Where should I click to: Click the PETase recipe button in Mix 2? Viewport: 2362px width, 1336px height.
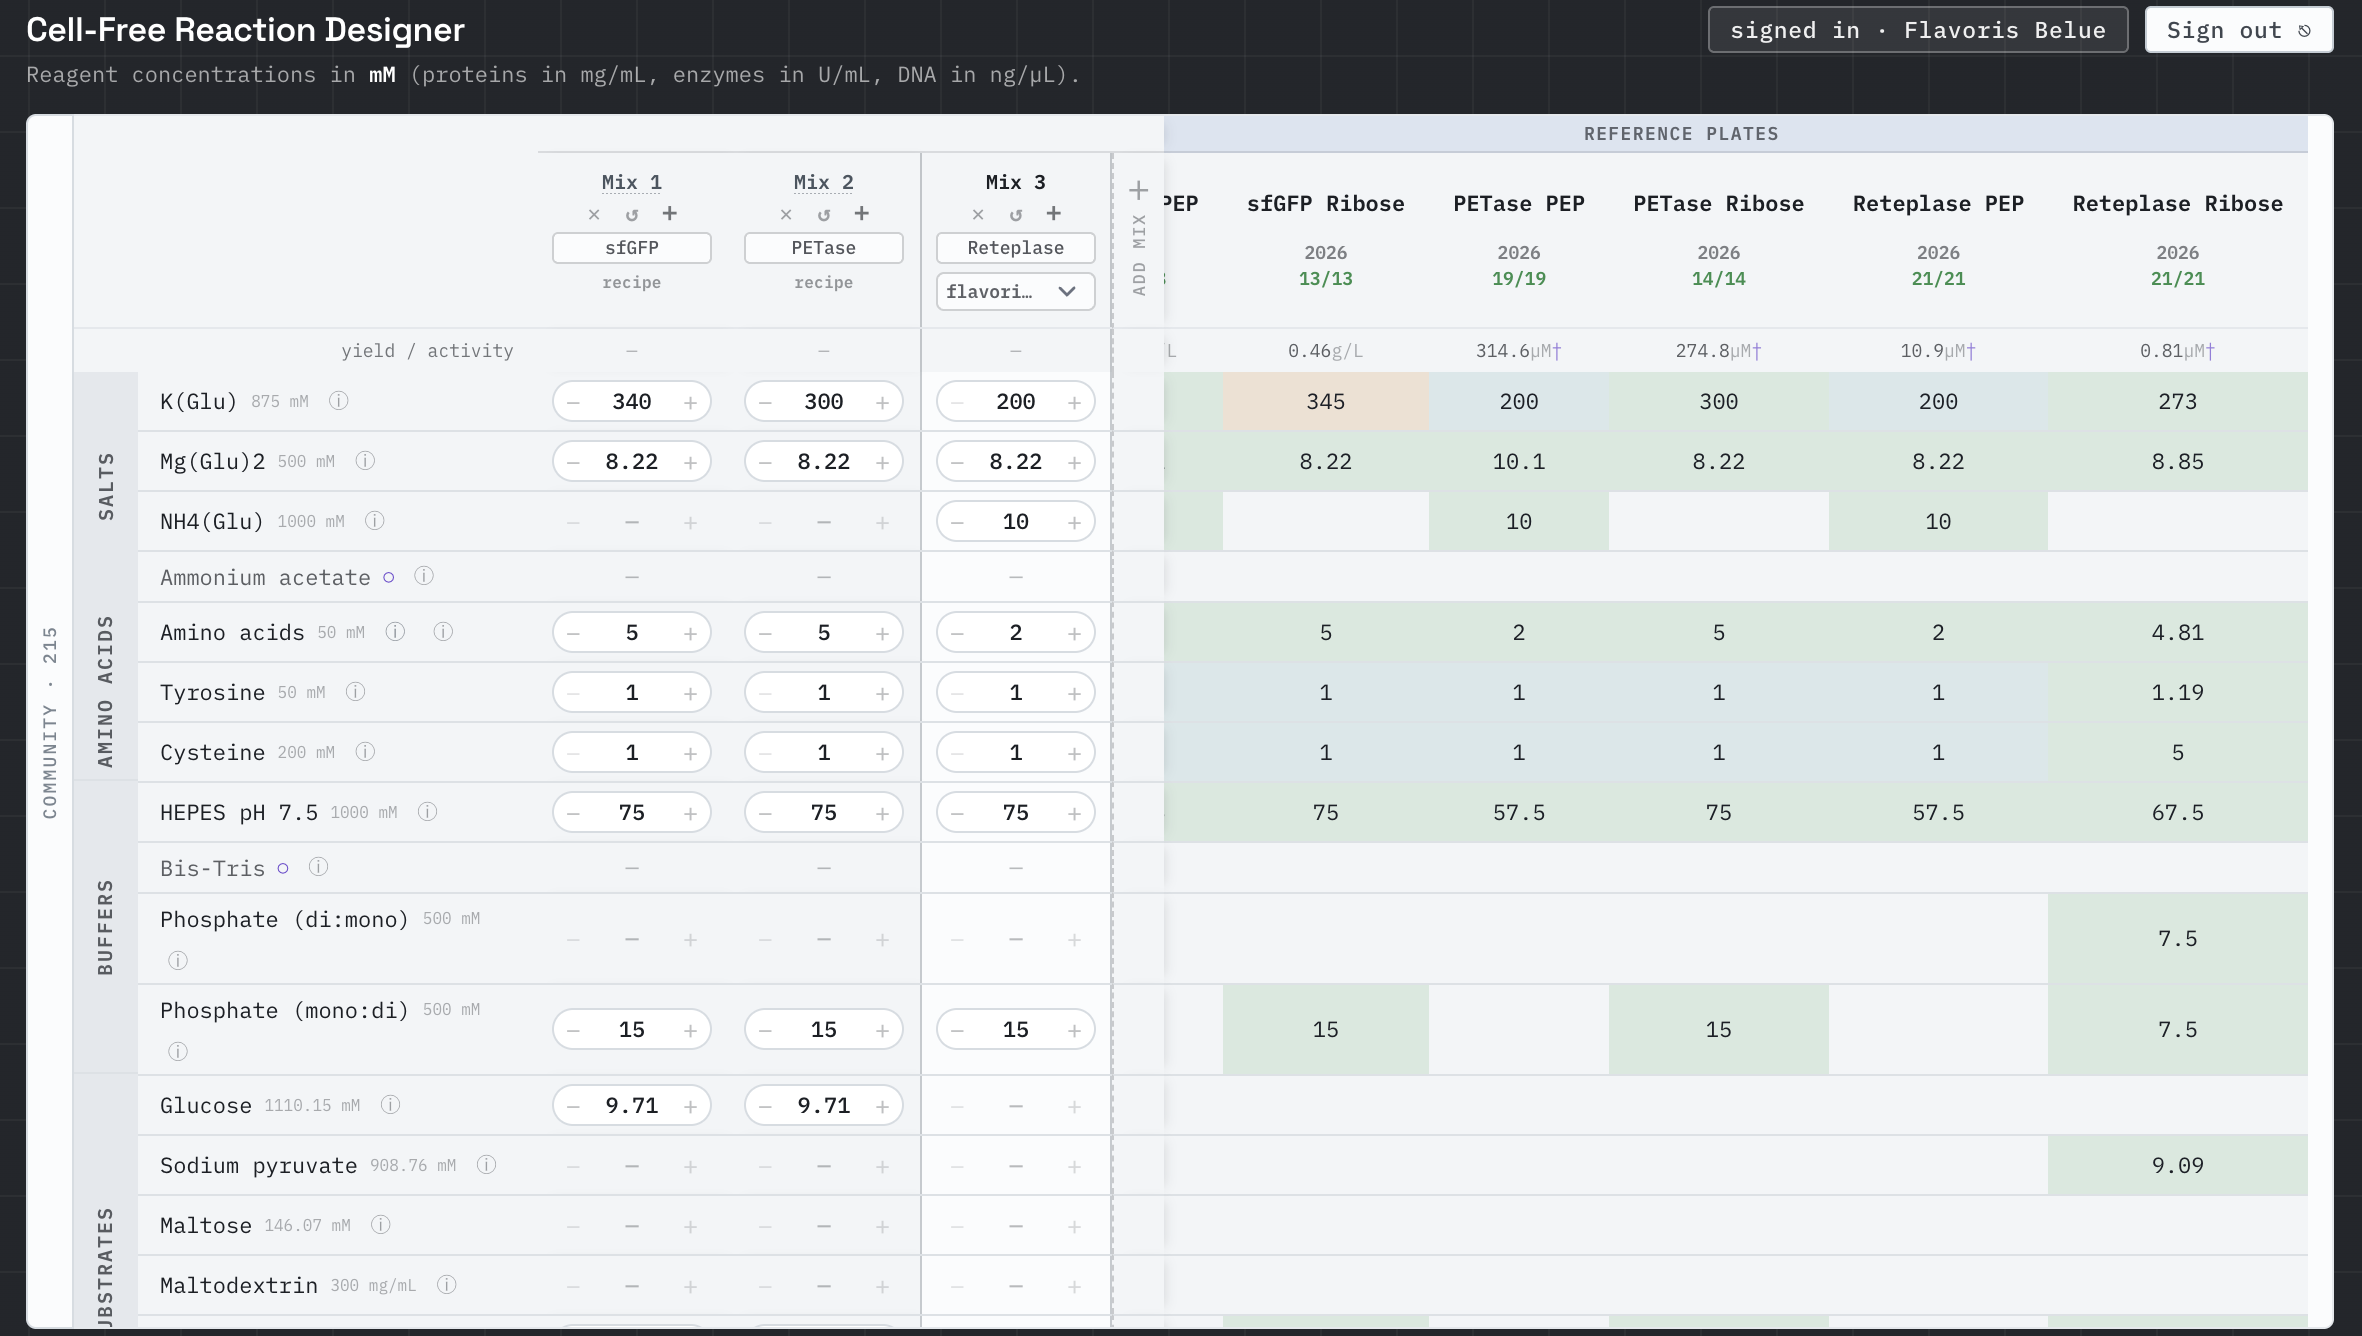pos(824,248)
